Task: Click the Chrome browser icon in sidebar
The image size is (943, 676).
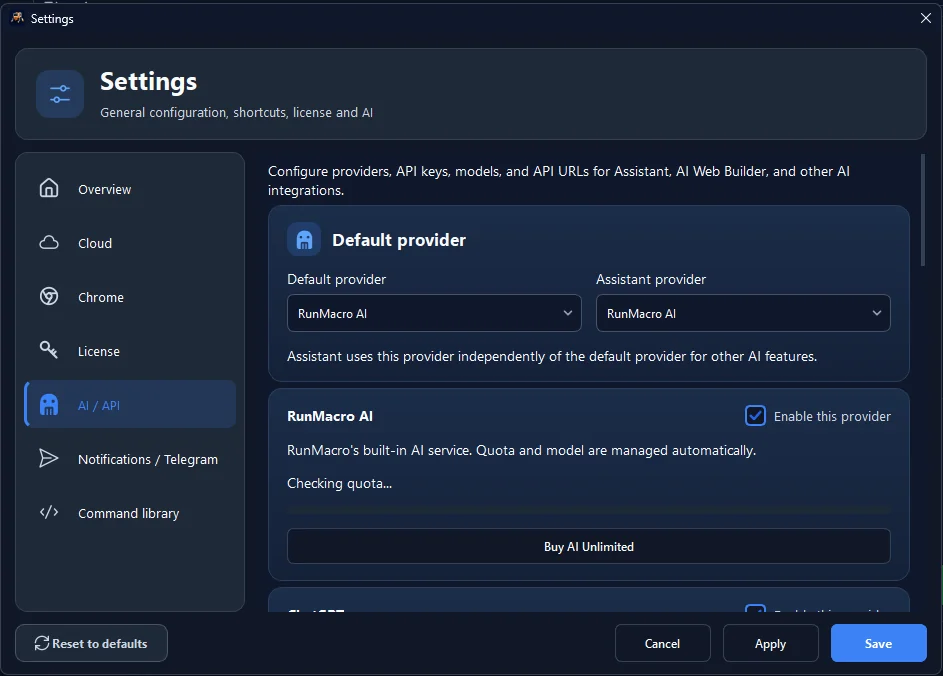Action: (49, 297)
